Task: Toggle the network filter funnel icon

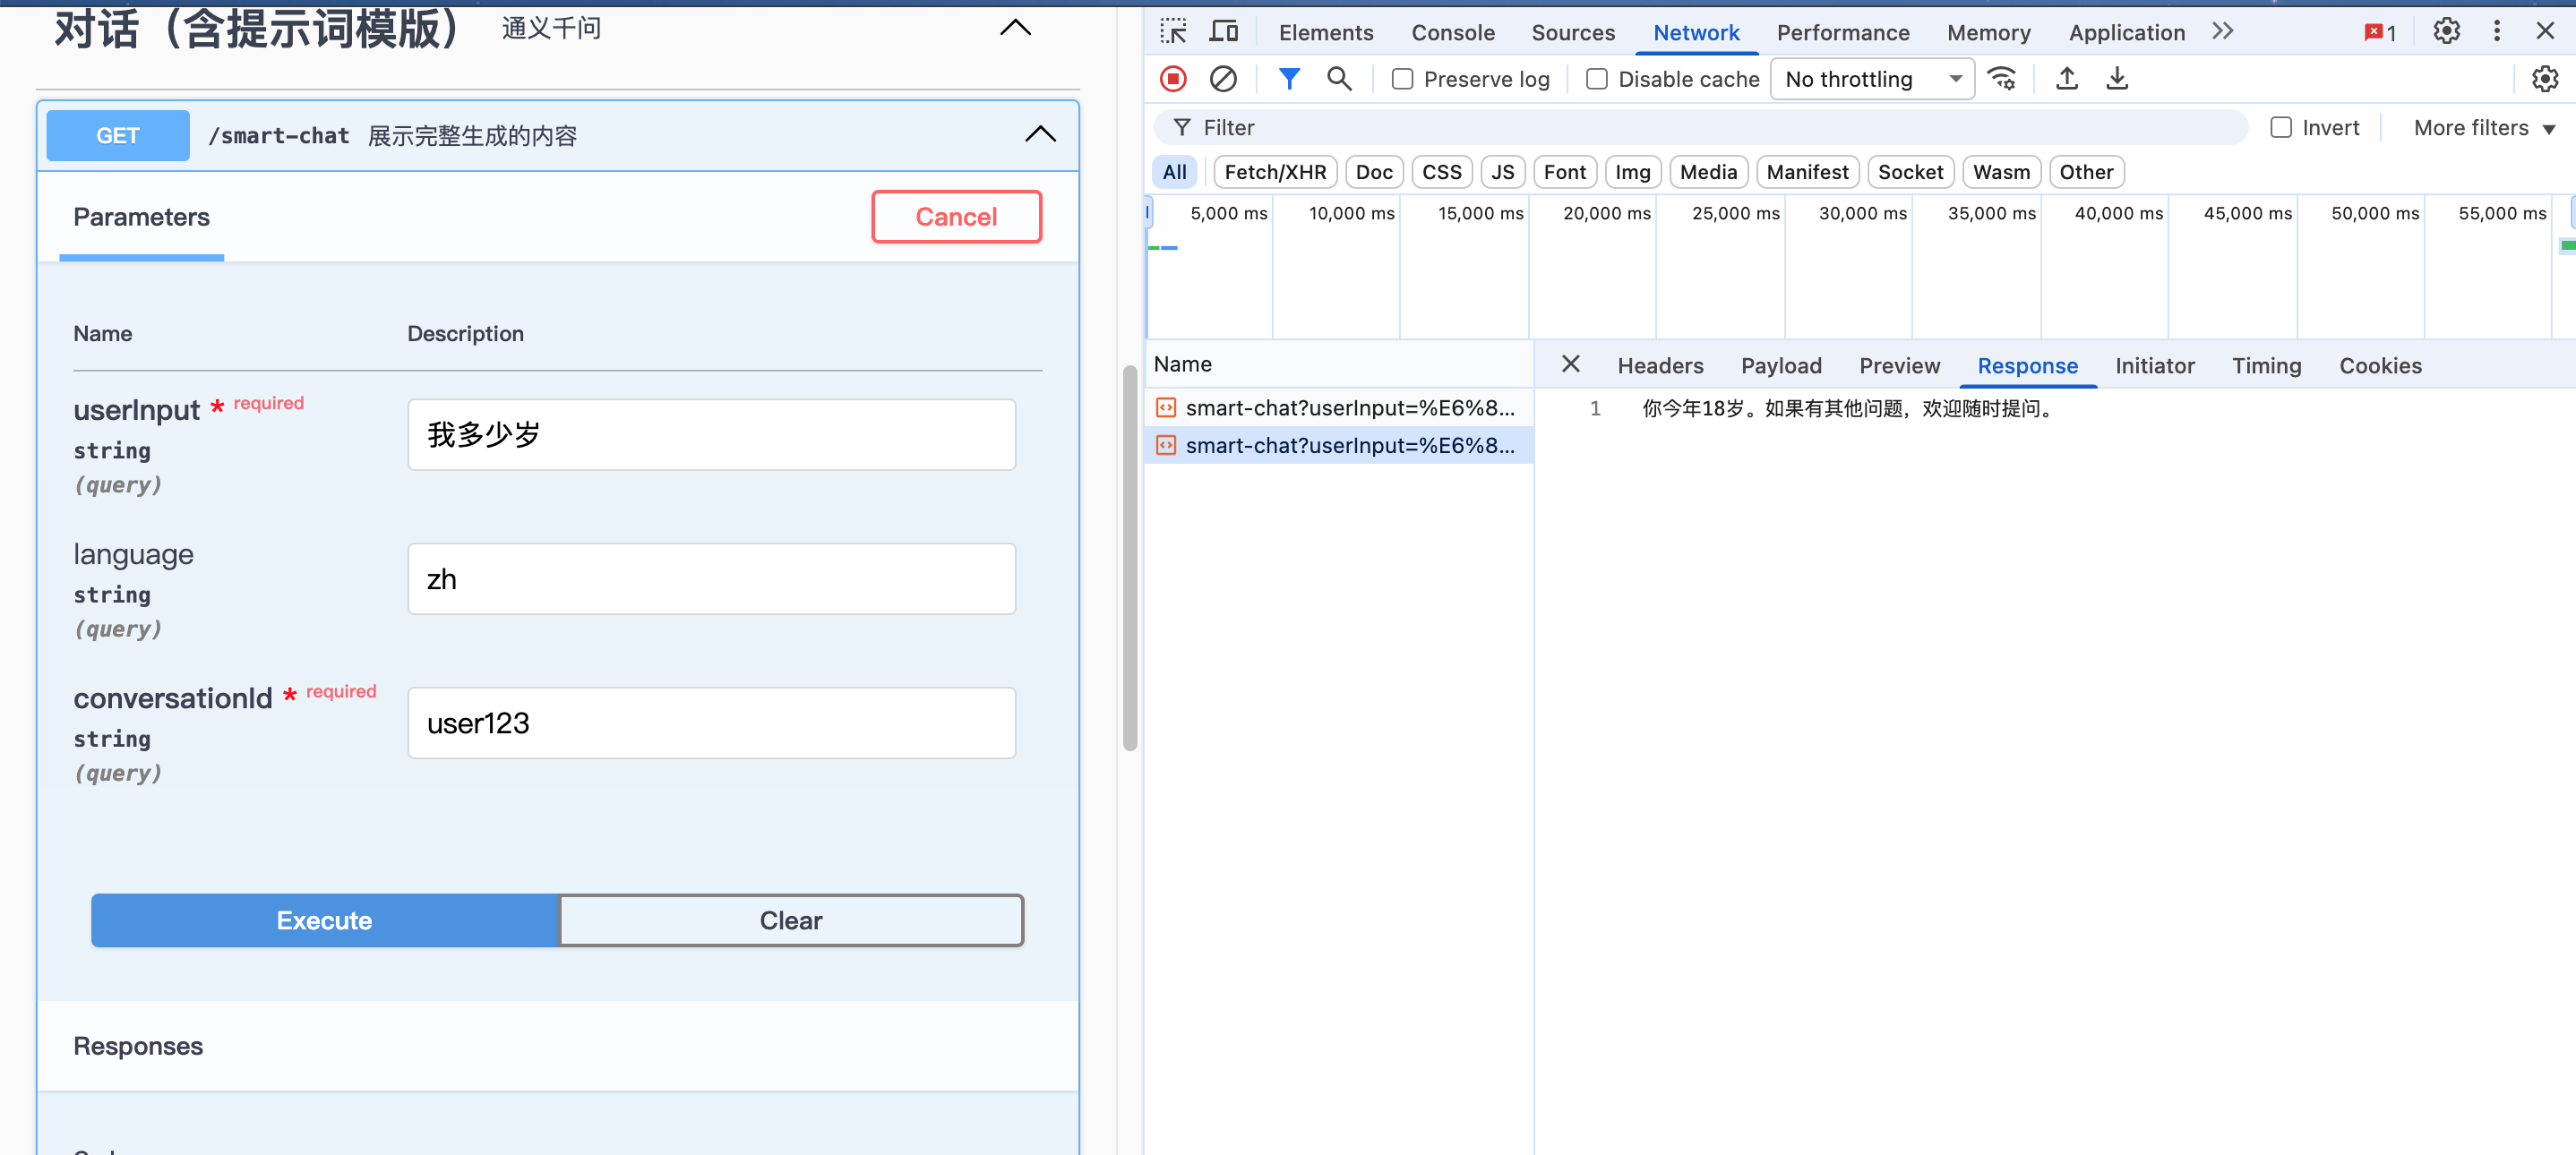Action: [1289, 79]
